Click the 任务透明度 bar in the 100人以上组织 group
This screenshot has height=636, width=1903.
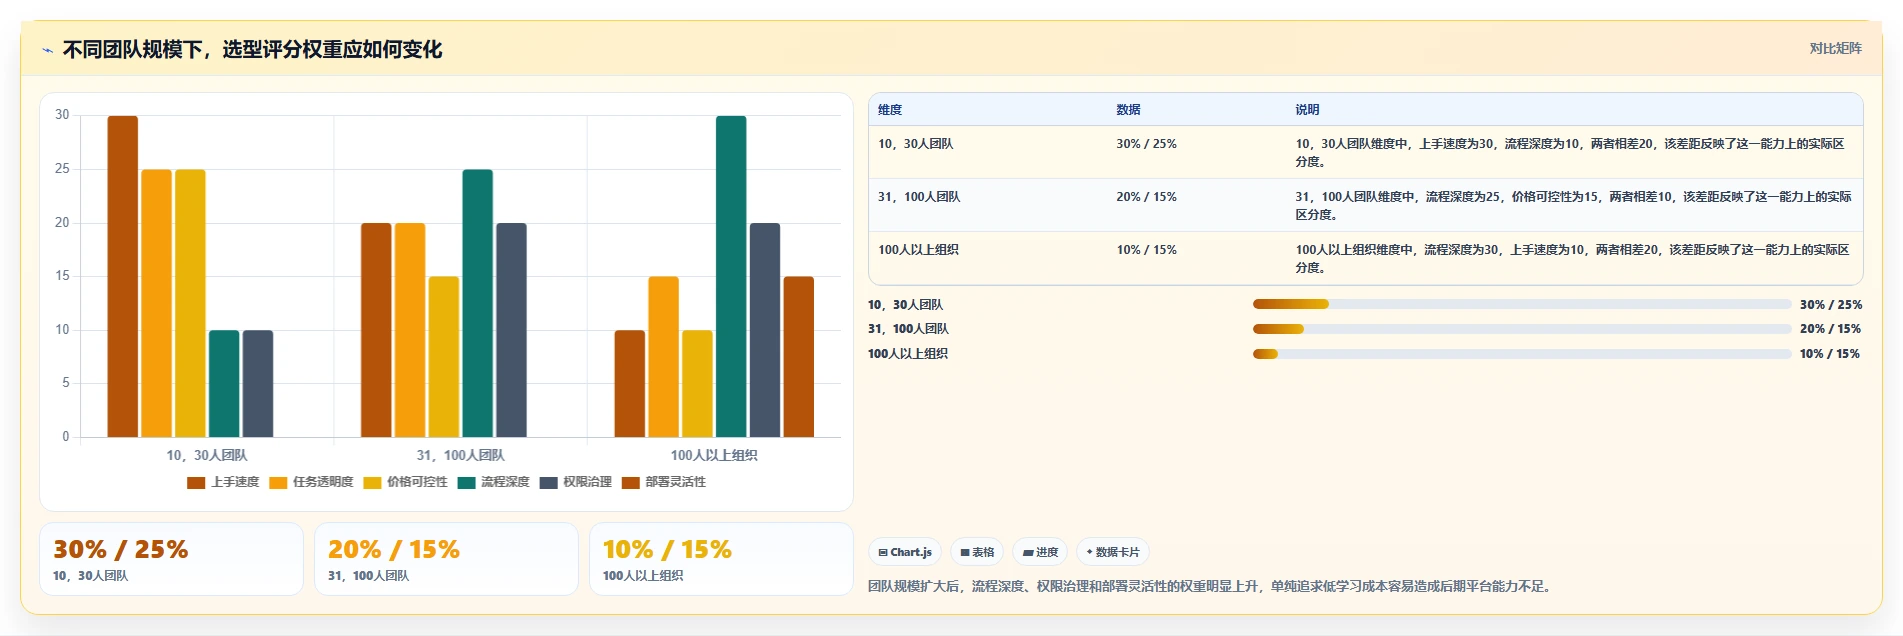coord(663,357)
